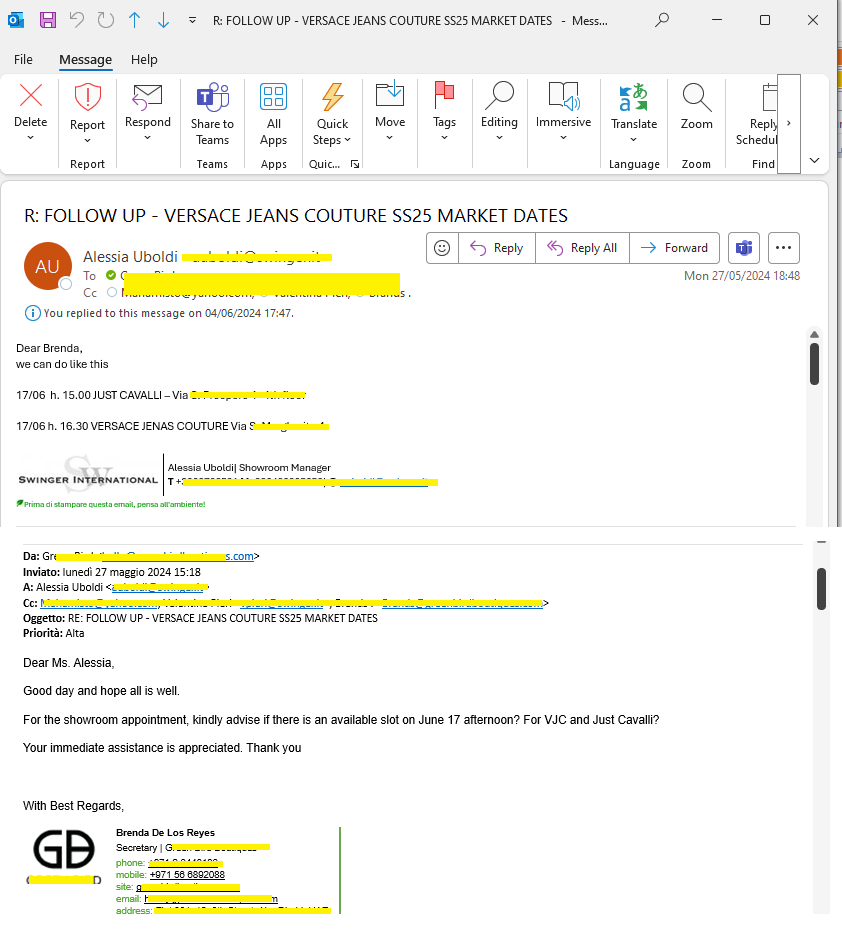
Task: Click Swinger International logo in signature
Action: (x=88, y=476)
